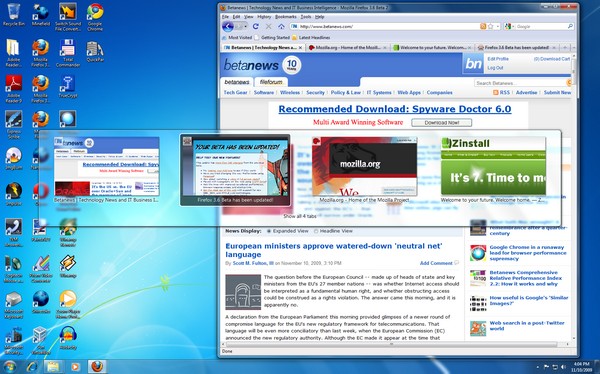Open the Express Scribe desktop shortcut

pos(13,125)
